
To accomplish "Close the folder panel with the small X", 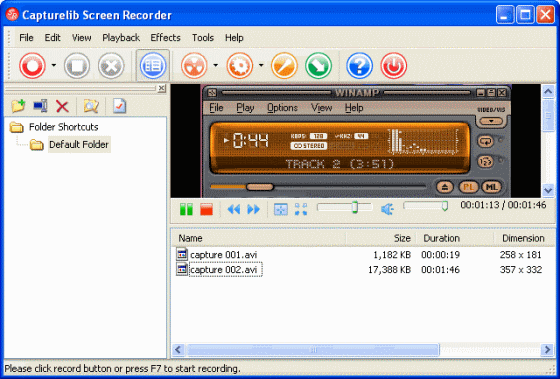I will (162, 88).
